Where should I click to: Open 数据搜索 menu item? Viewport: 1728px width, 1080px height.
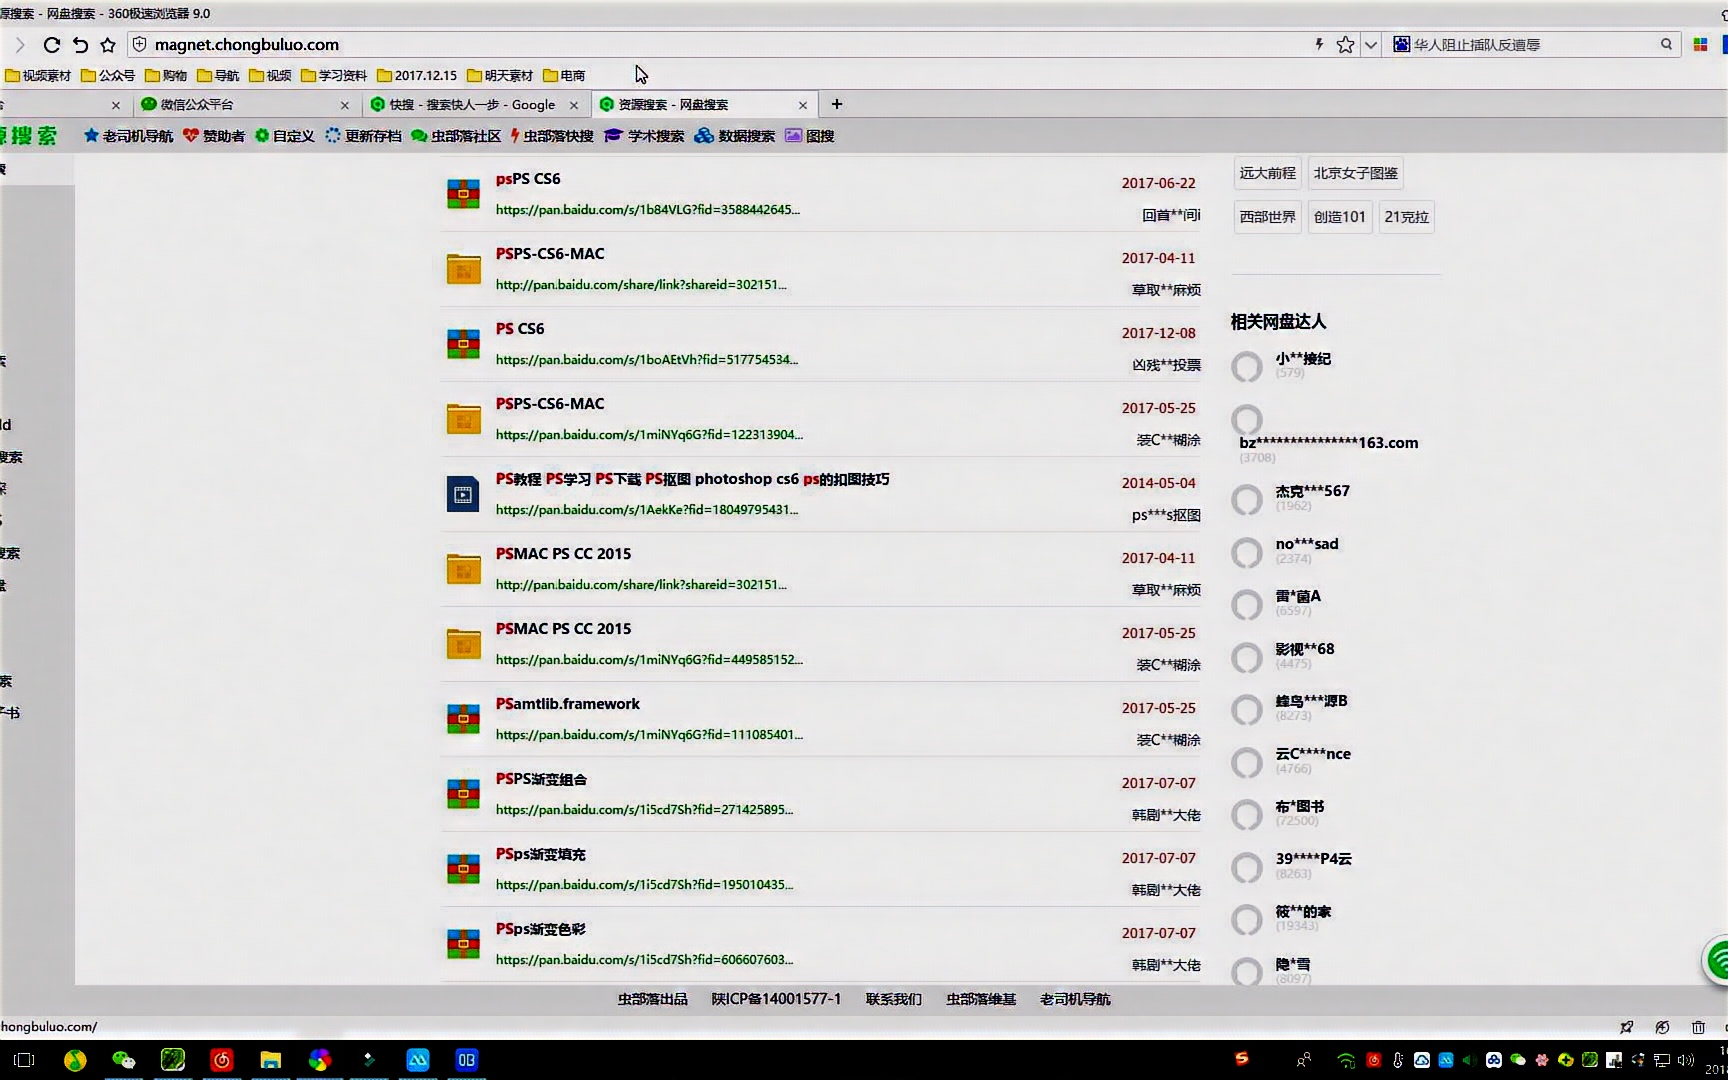coord(734,136)
